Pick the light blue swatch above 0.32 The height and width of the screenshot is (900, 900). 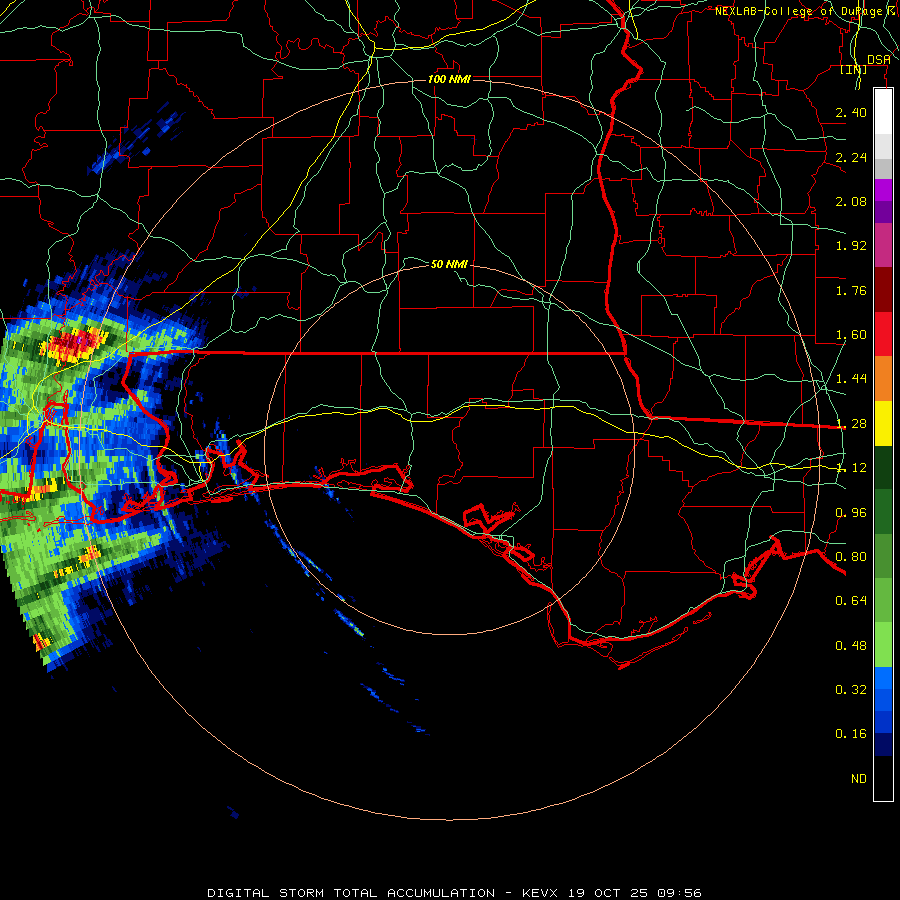pos(883,678)
